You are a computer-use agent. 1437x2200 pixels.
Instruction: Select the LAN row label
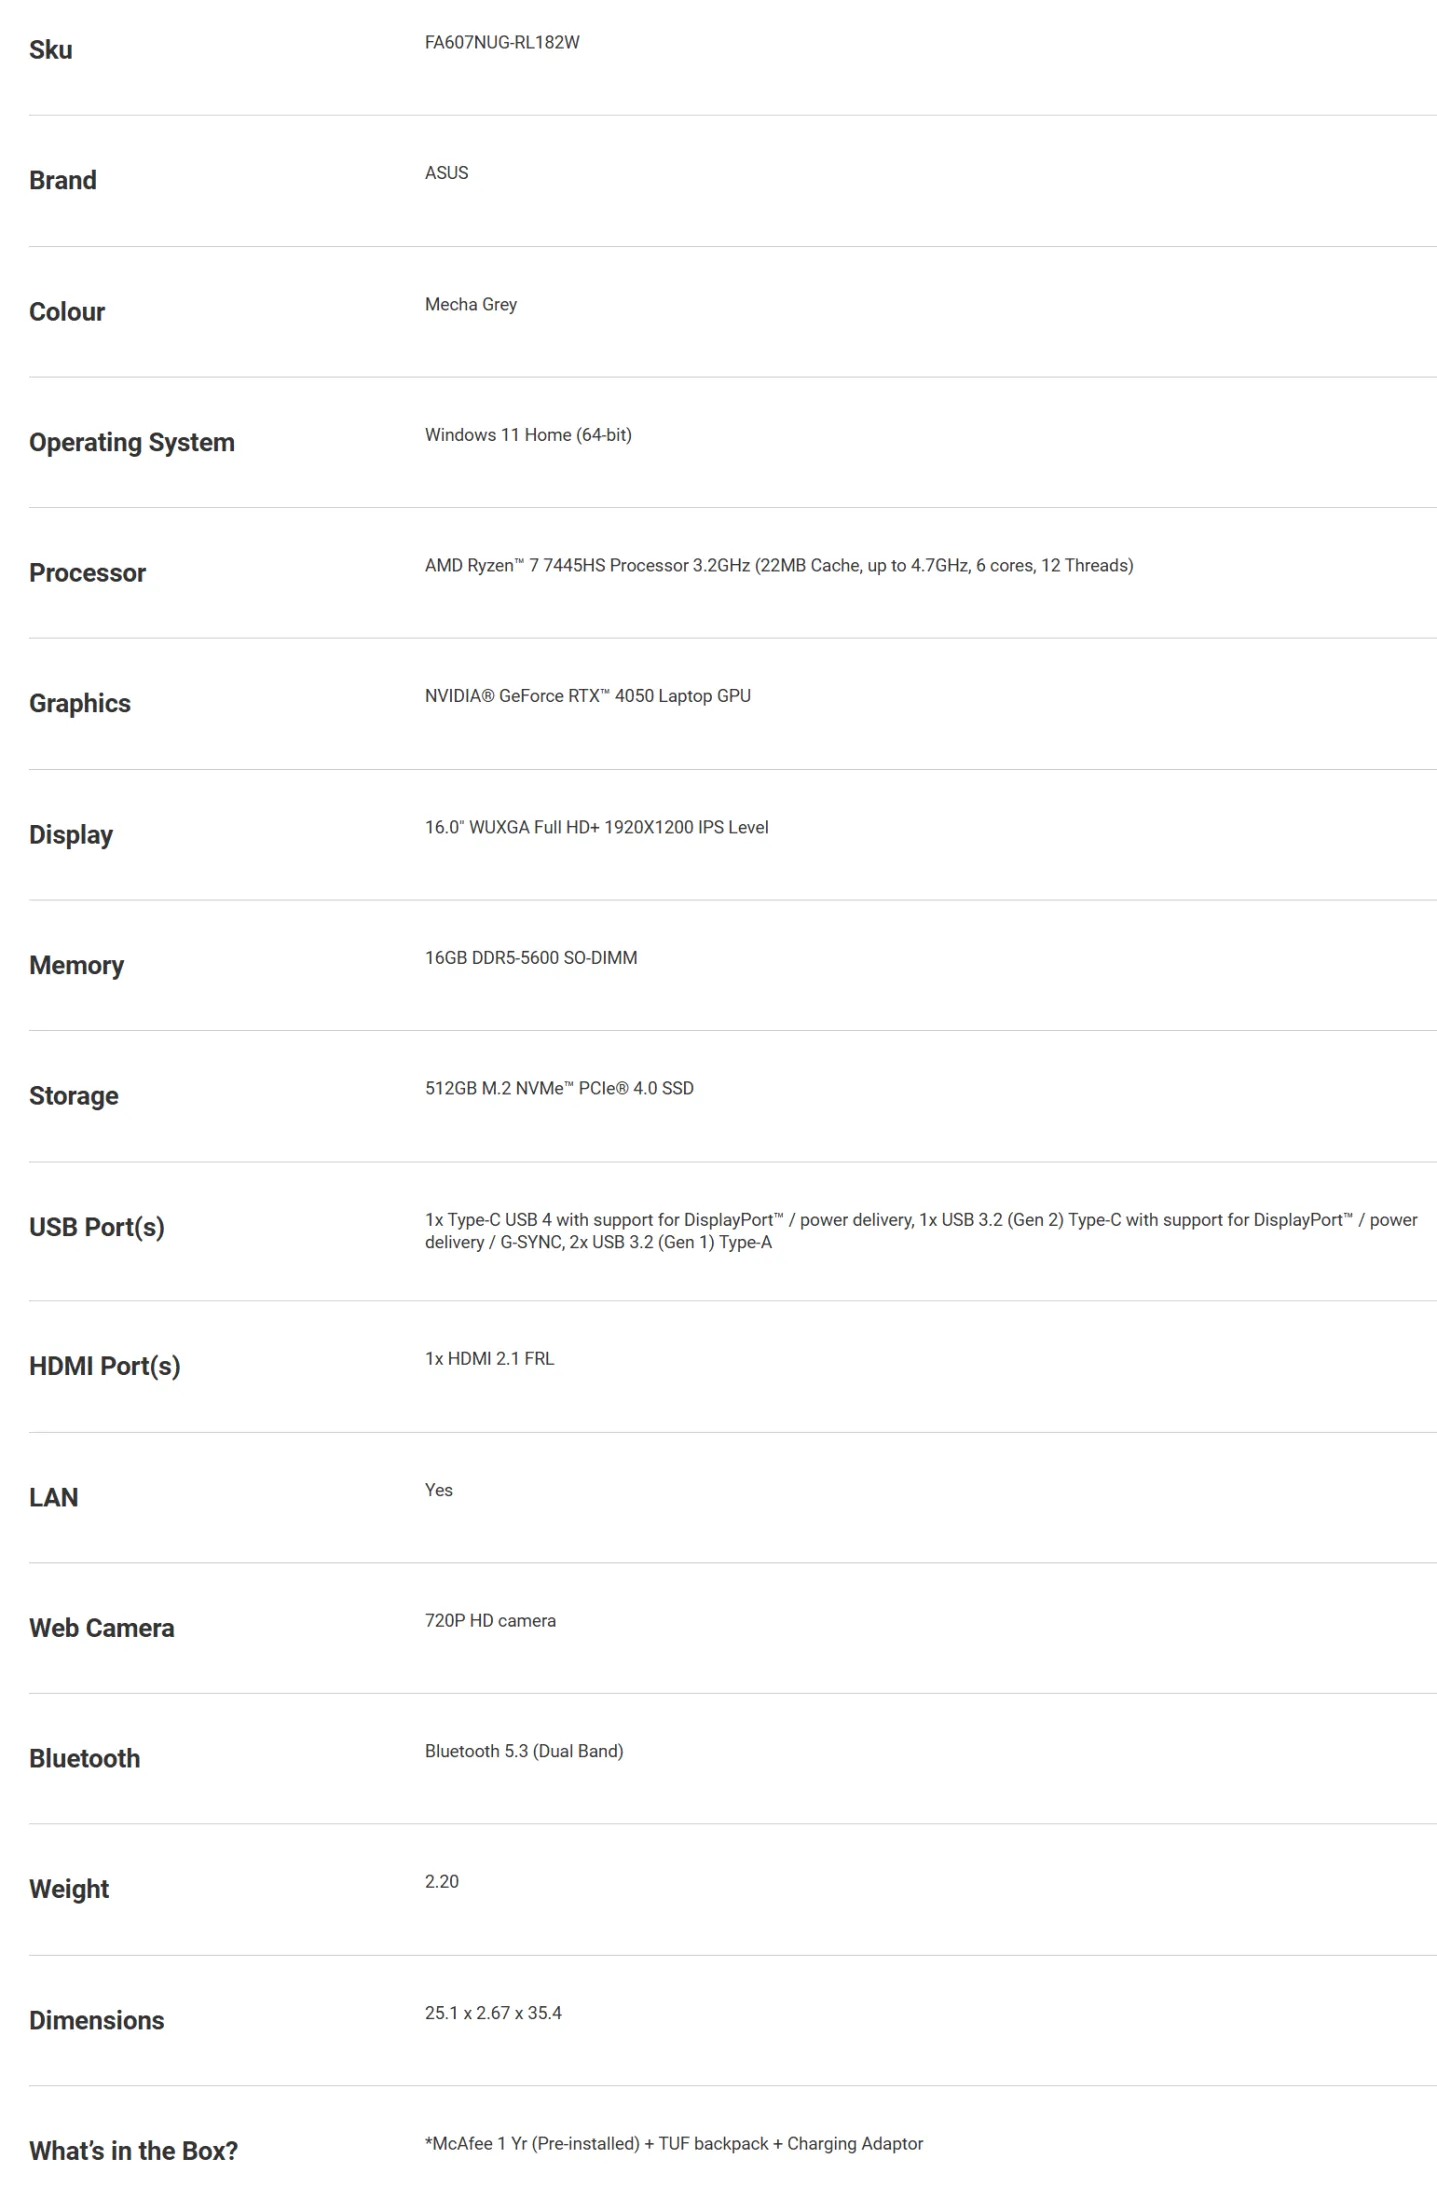[54, 1497]
